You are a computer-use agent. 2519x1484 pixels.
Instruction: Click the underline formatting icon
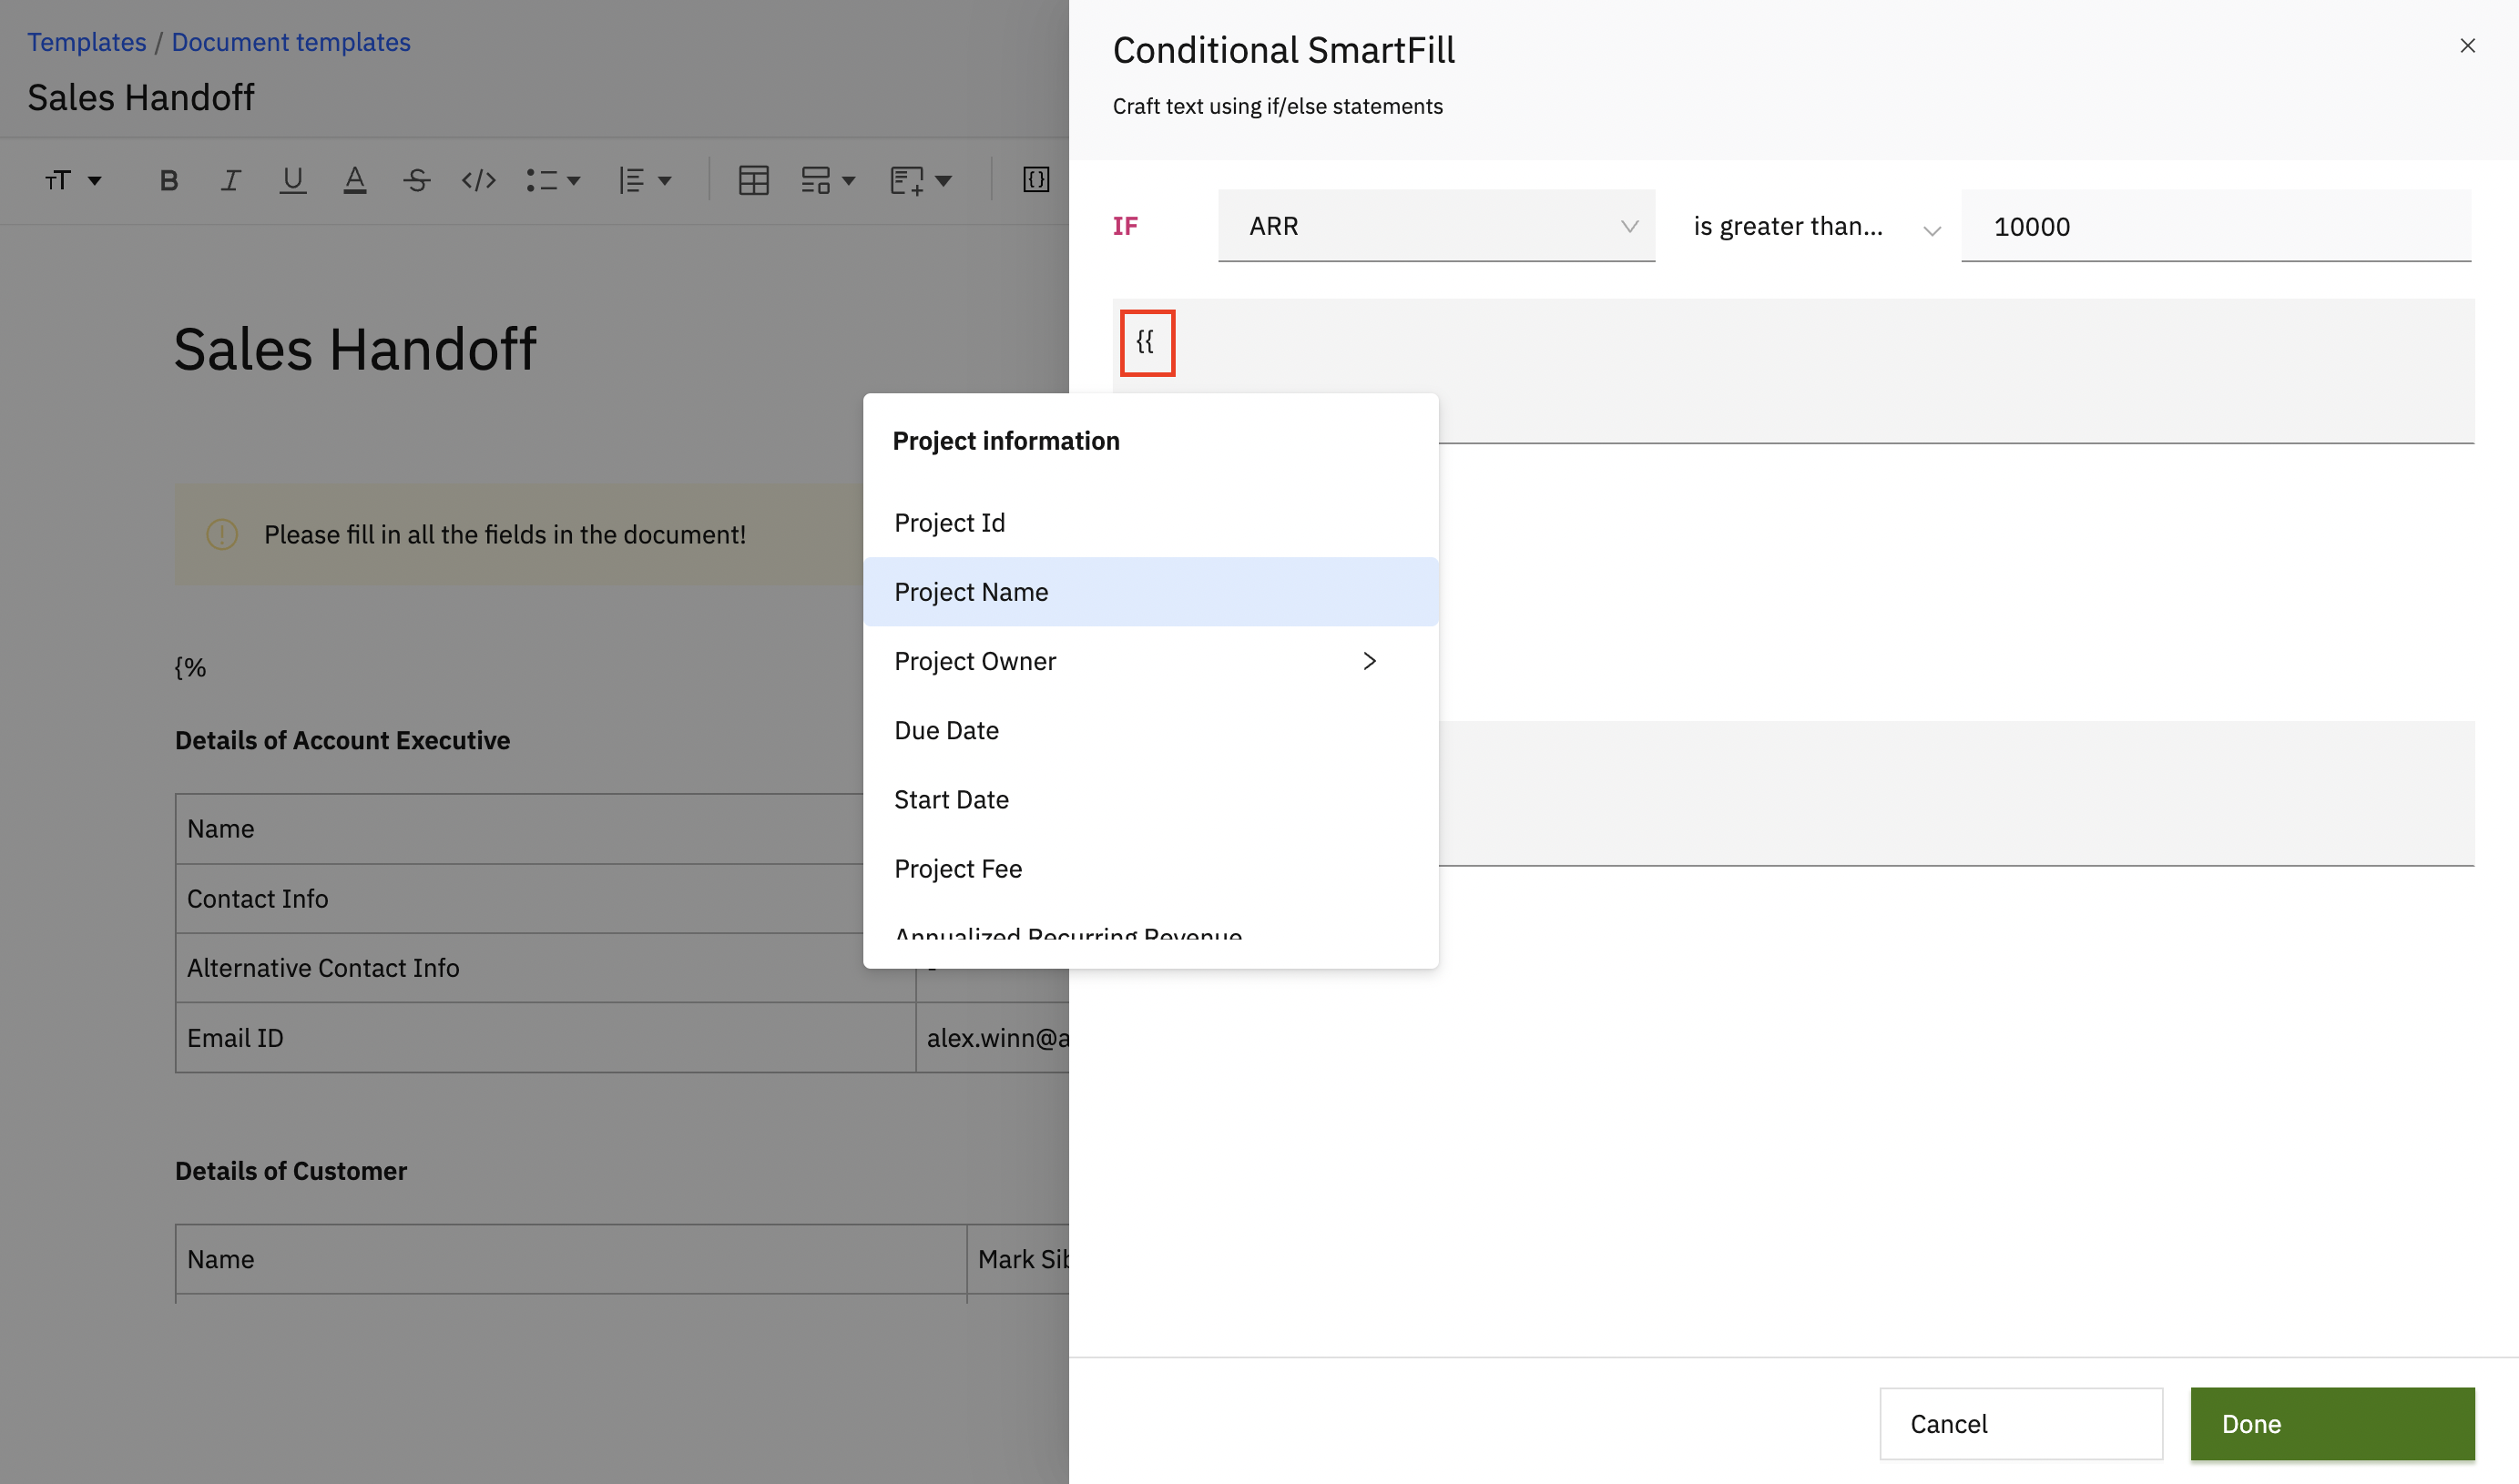(x=292, y=181)
